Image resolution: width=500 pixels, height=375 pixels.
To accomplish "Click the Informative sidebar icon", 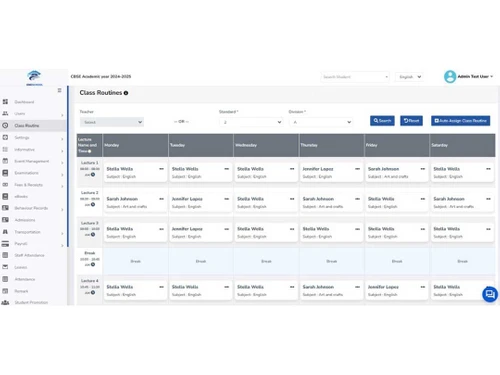I will pyautogui.click(x=5, y=149).
